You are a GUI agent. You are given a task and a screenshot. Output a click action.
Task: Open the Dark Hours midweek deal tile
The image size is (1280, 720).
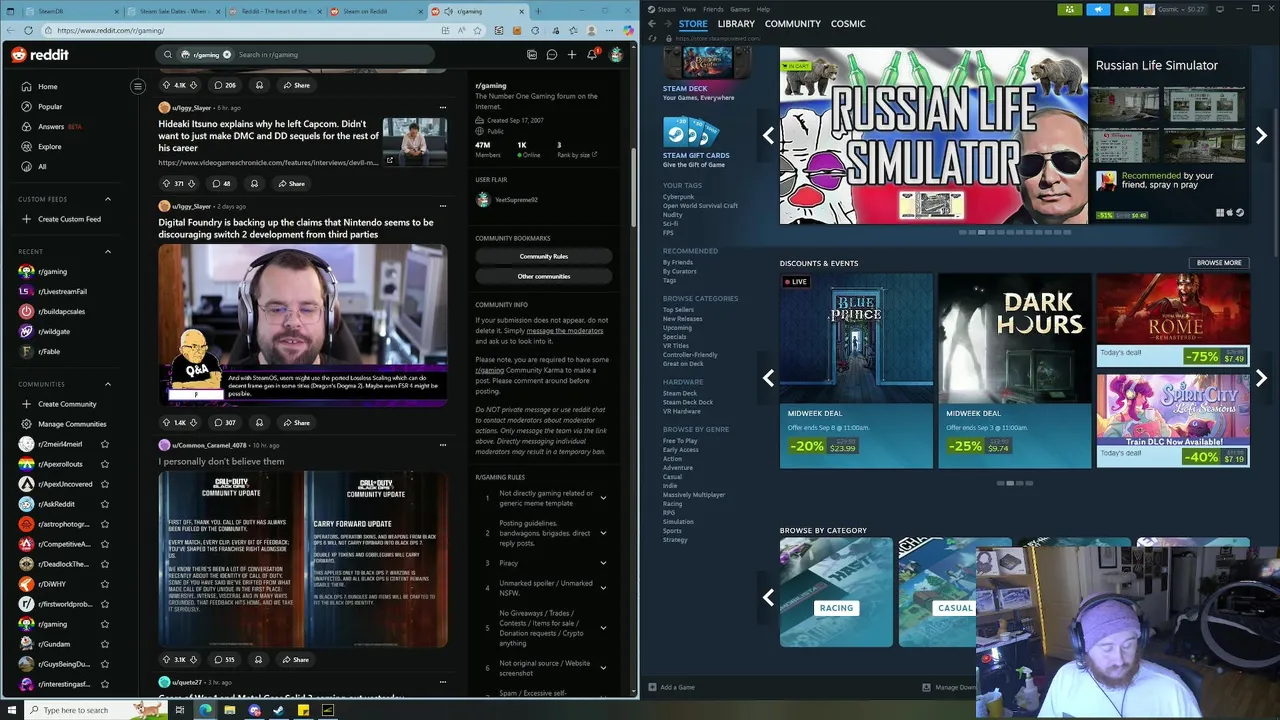tap(1013, 371)
